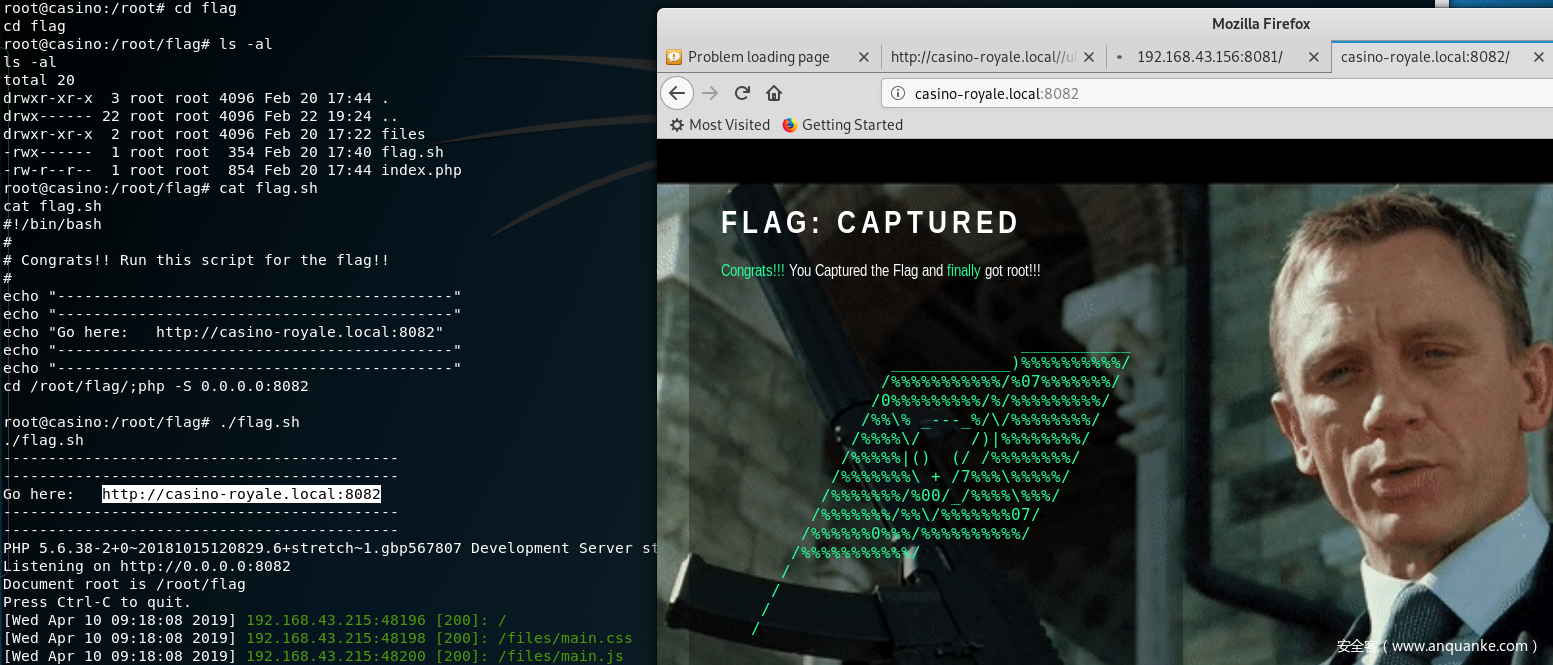Click the Firefox forward arrow button
The width and height of the screenshot is (1553, 665).
pos(710,93)
